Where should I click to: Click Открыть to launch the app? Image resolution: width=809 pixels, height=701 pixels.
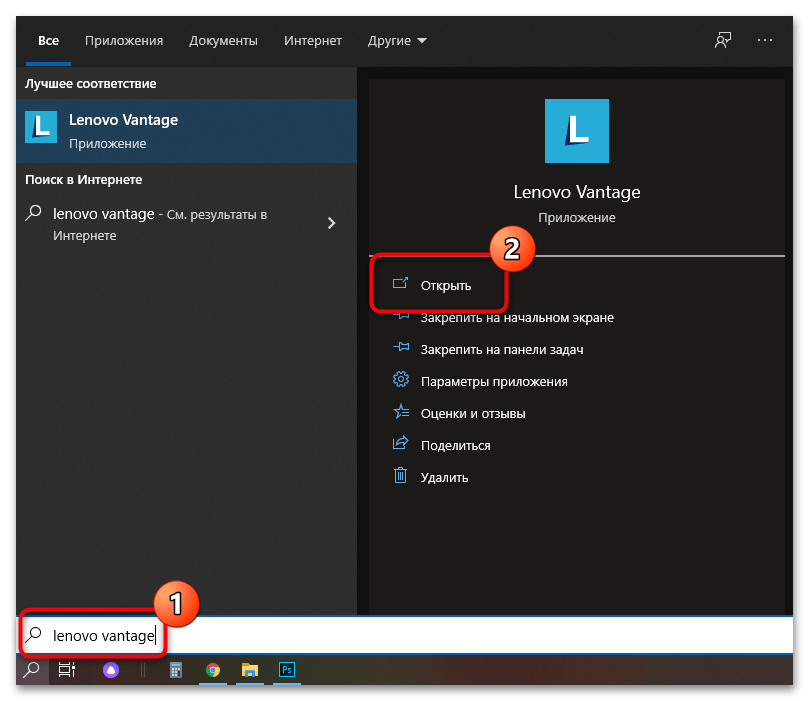coord(445,285)
